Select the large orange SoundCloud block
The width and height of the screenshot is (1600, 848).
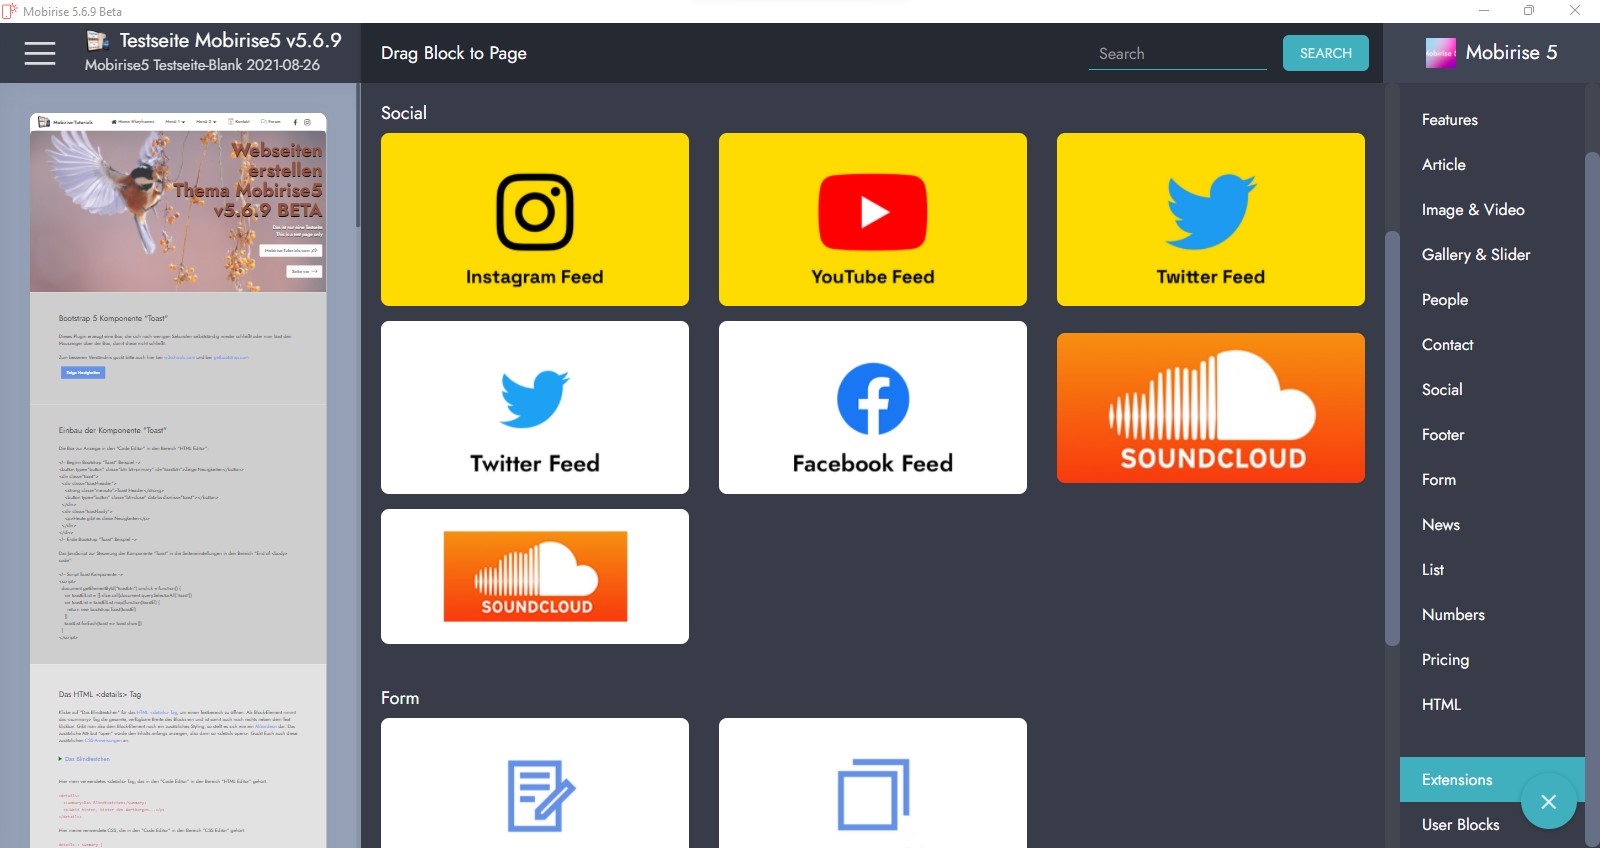pyautogui.click(x=1211, y=408)
